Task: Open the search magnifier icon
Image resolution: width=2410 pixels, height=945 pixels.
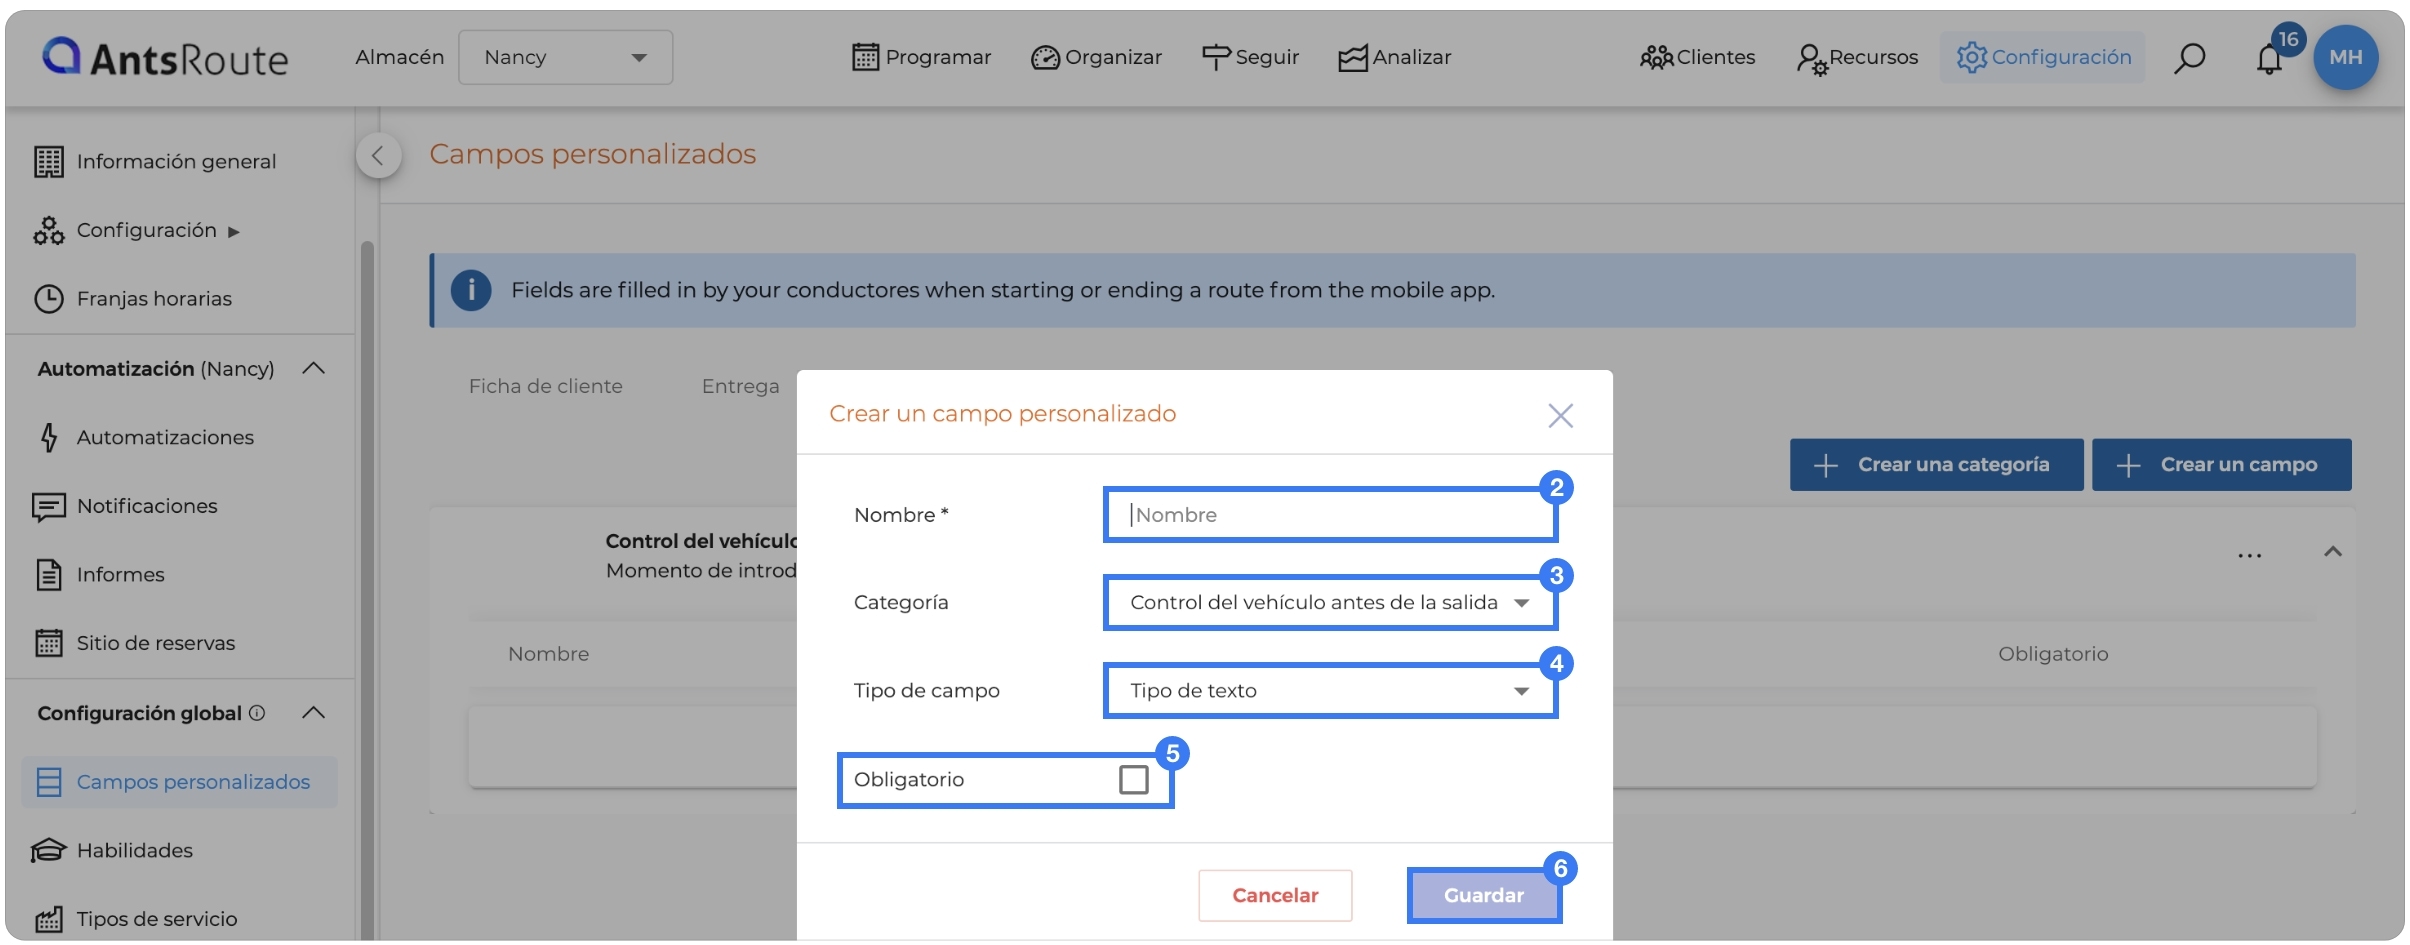Action: (x=2189, y=58)
